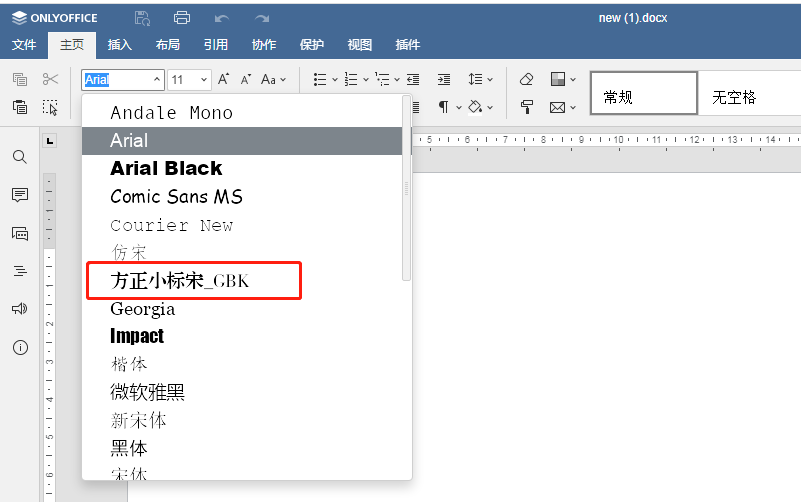Click the line spacing icon
Image resolution: width=801 pixels, height=502 pixels.
476,79
